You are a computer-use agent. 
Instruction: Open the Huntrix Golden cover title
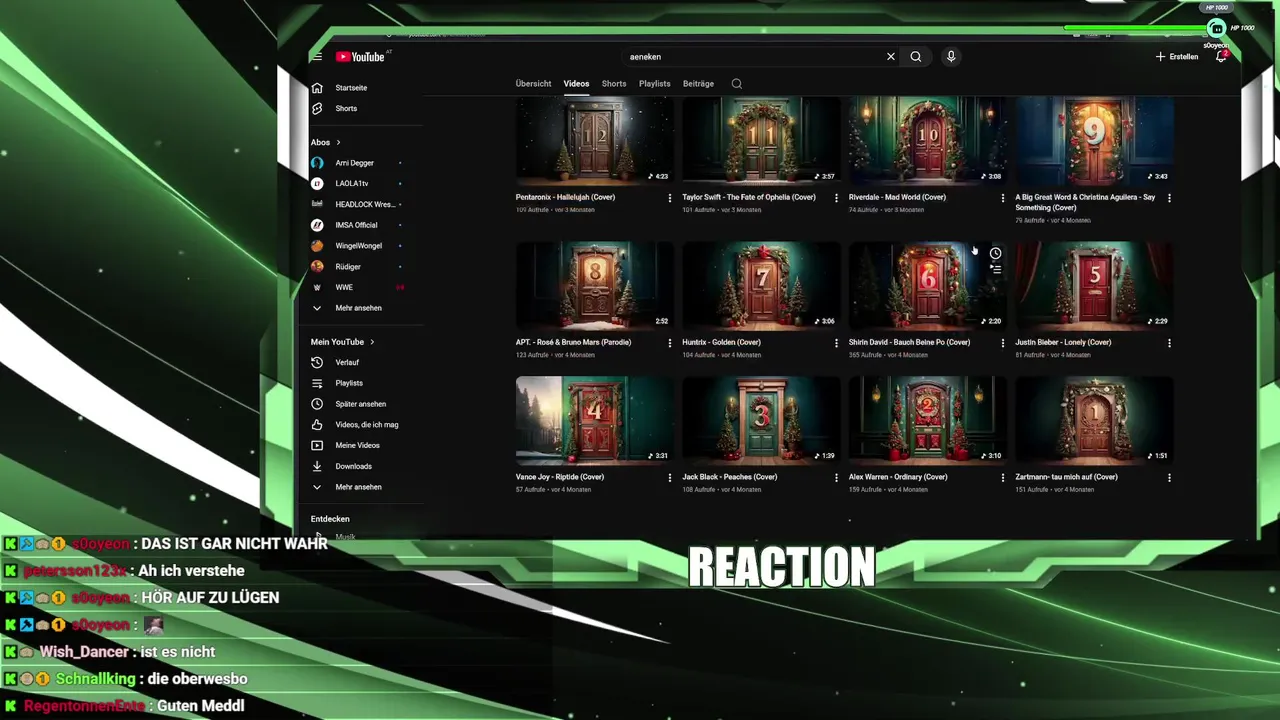pyautogui.click(x=721, y=342)
